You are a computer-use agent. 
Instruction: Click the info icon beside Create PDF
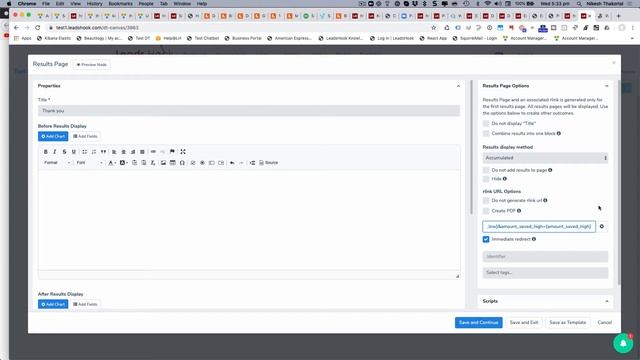point(519,211)
